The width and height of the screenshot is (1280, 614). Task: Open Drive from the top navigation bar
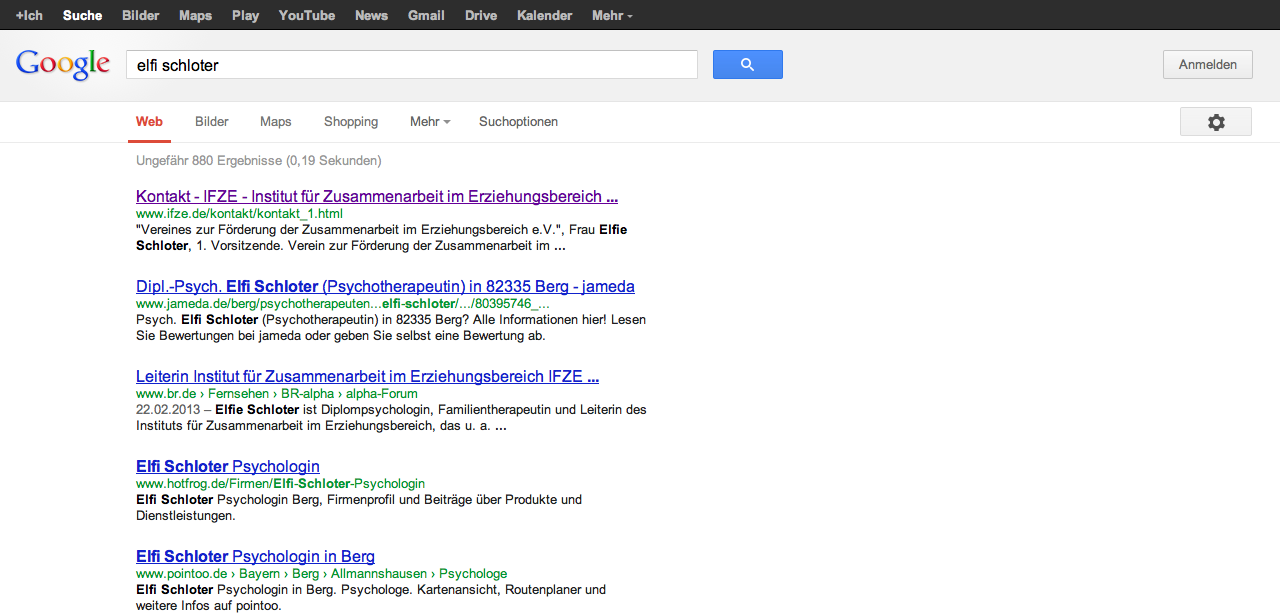click(481, 15)
